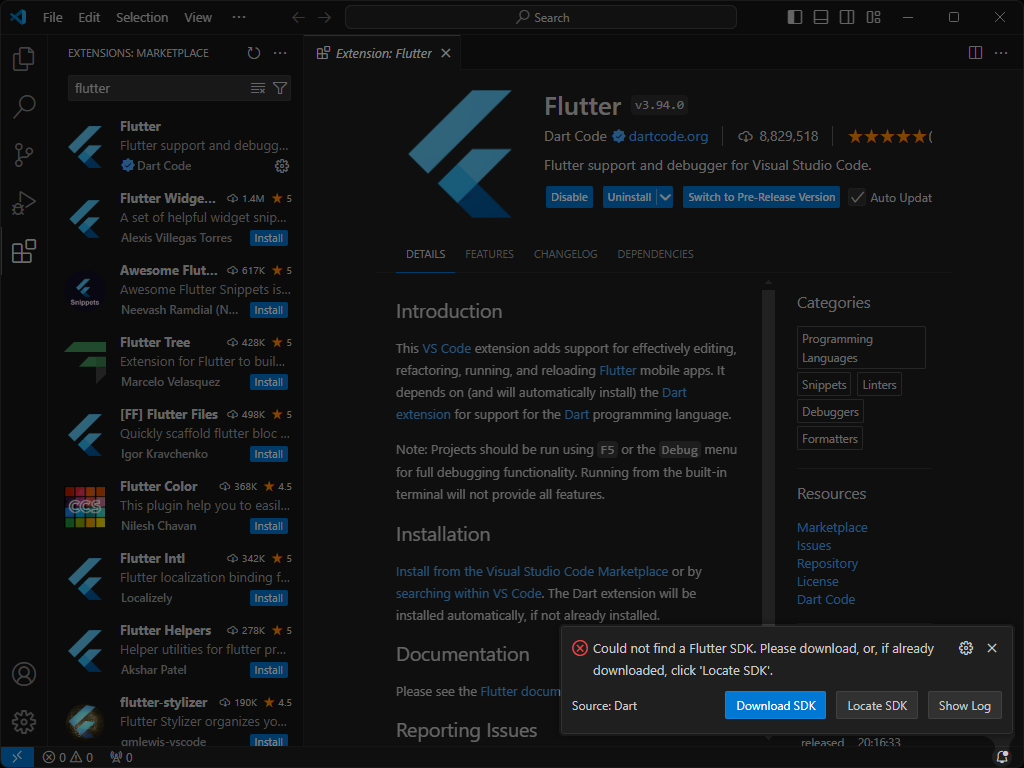
Task: Select the Details tab
Action: [x=426, y=254]
